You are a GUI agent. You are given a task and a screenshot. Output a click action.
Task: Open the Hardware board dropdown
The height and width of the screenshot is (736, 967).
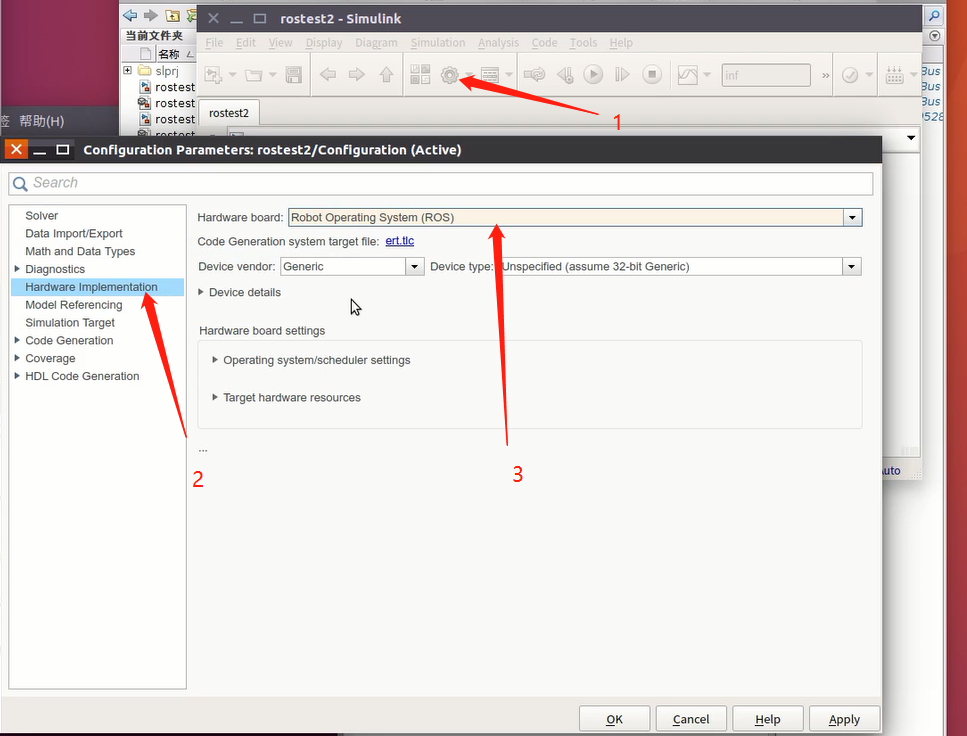click(x=852, y=218)
